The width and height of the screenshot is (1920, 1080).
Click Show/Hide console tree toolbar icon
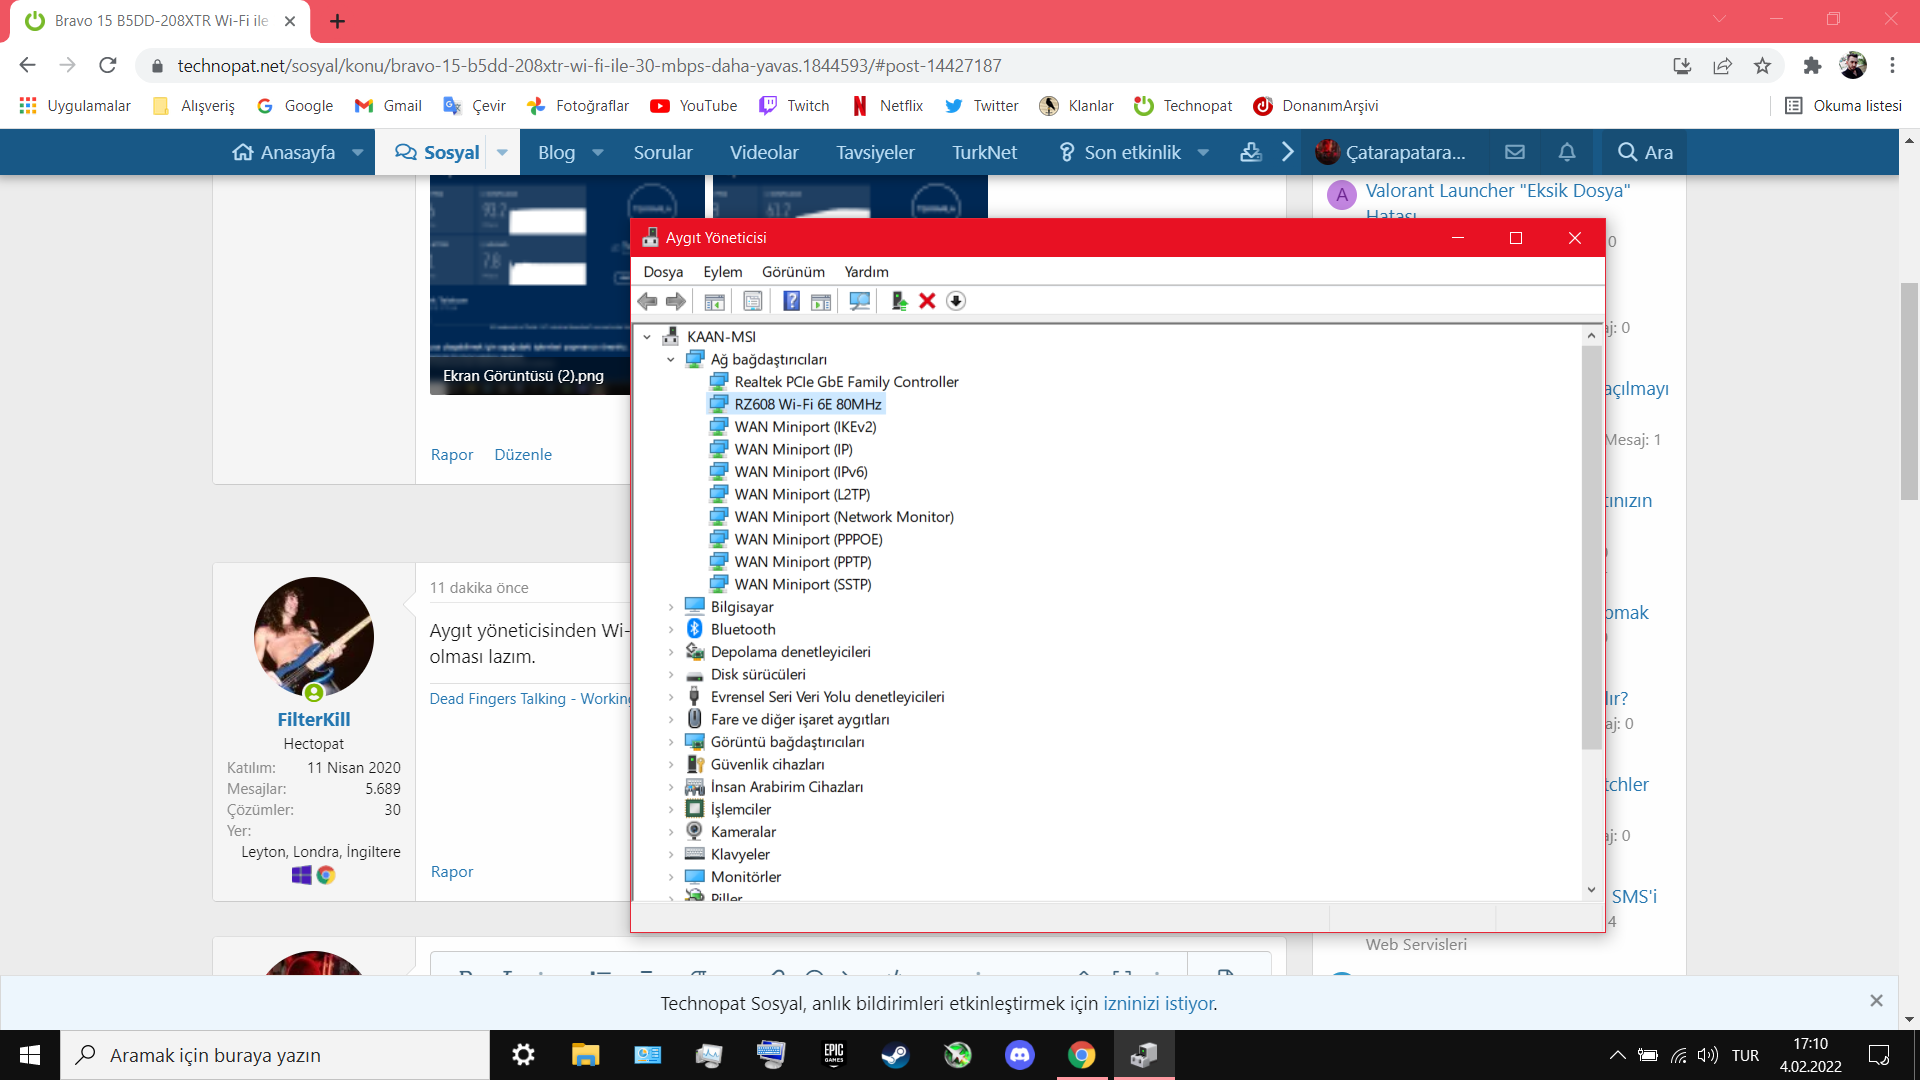[x=714, y=301]
